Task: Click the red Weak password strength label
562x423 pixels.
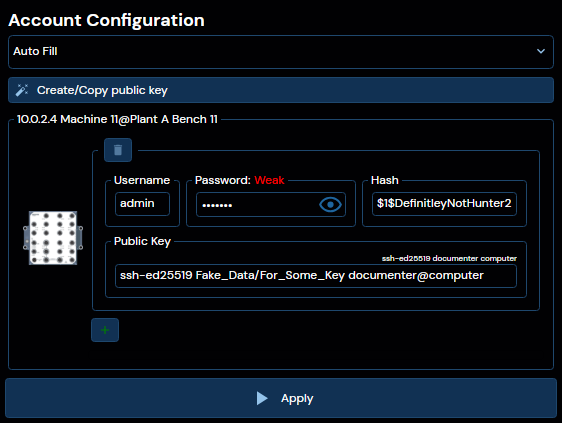Action: 269,180
